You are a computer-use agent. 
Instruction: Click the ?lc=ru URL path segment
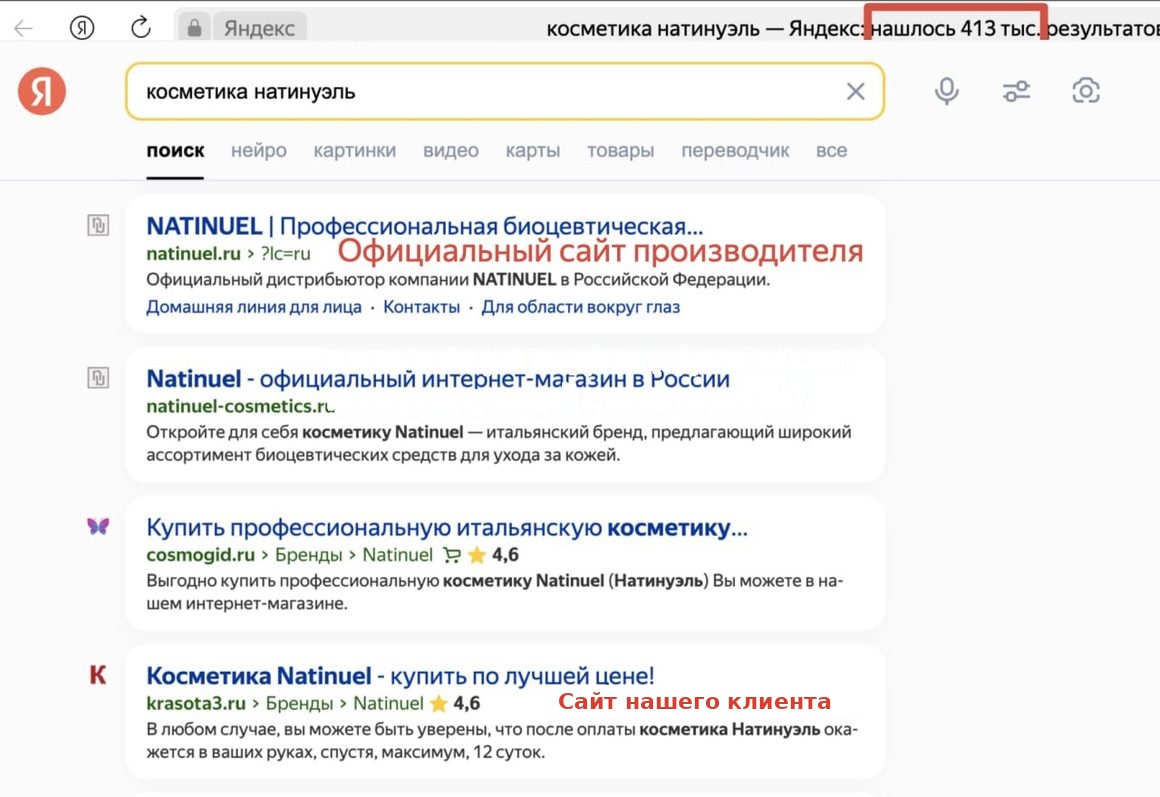[x=286, y=254]
